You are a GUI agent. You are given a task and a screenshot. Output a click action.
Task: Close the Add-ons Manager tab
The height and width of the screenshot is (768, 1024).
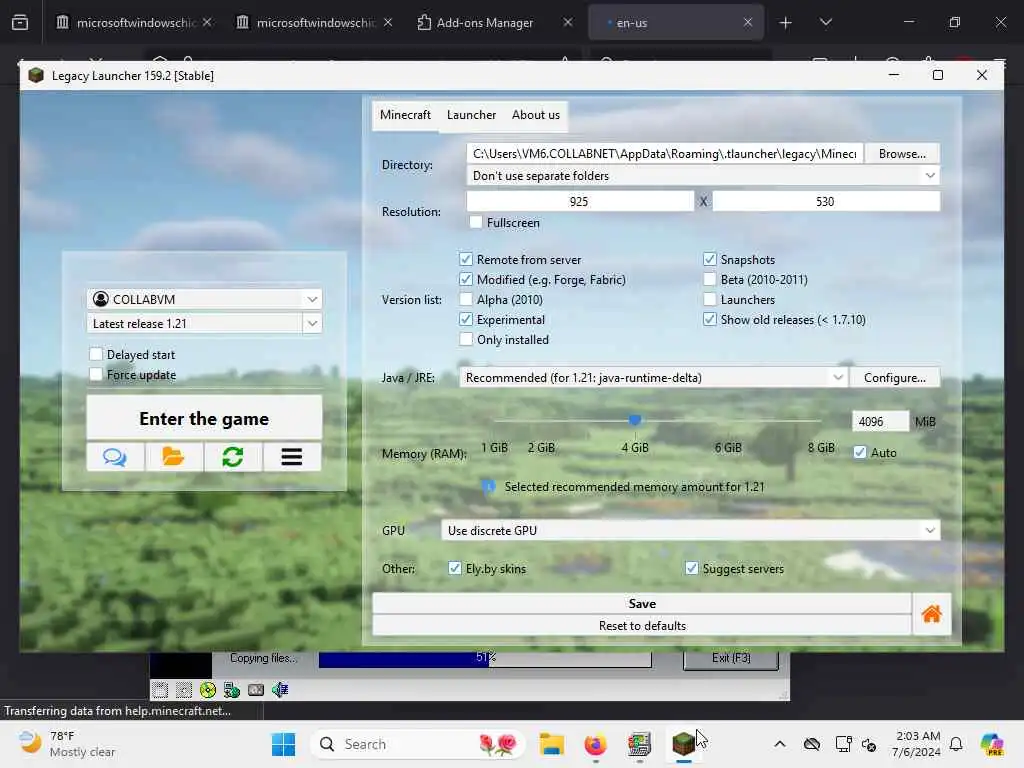568,22
